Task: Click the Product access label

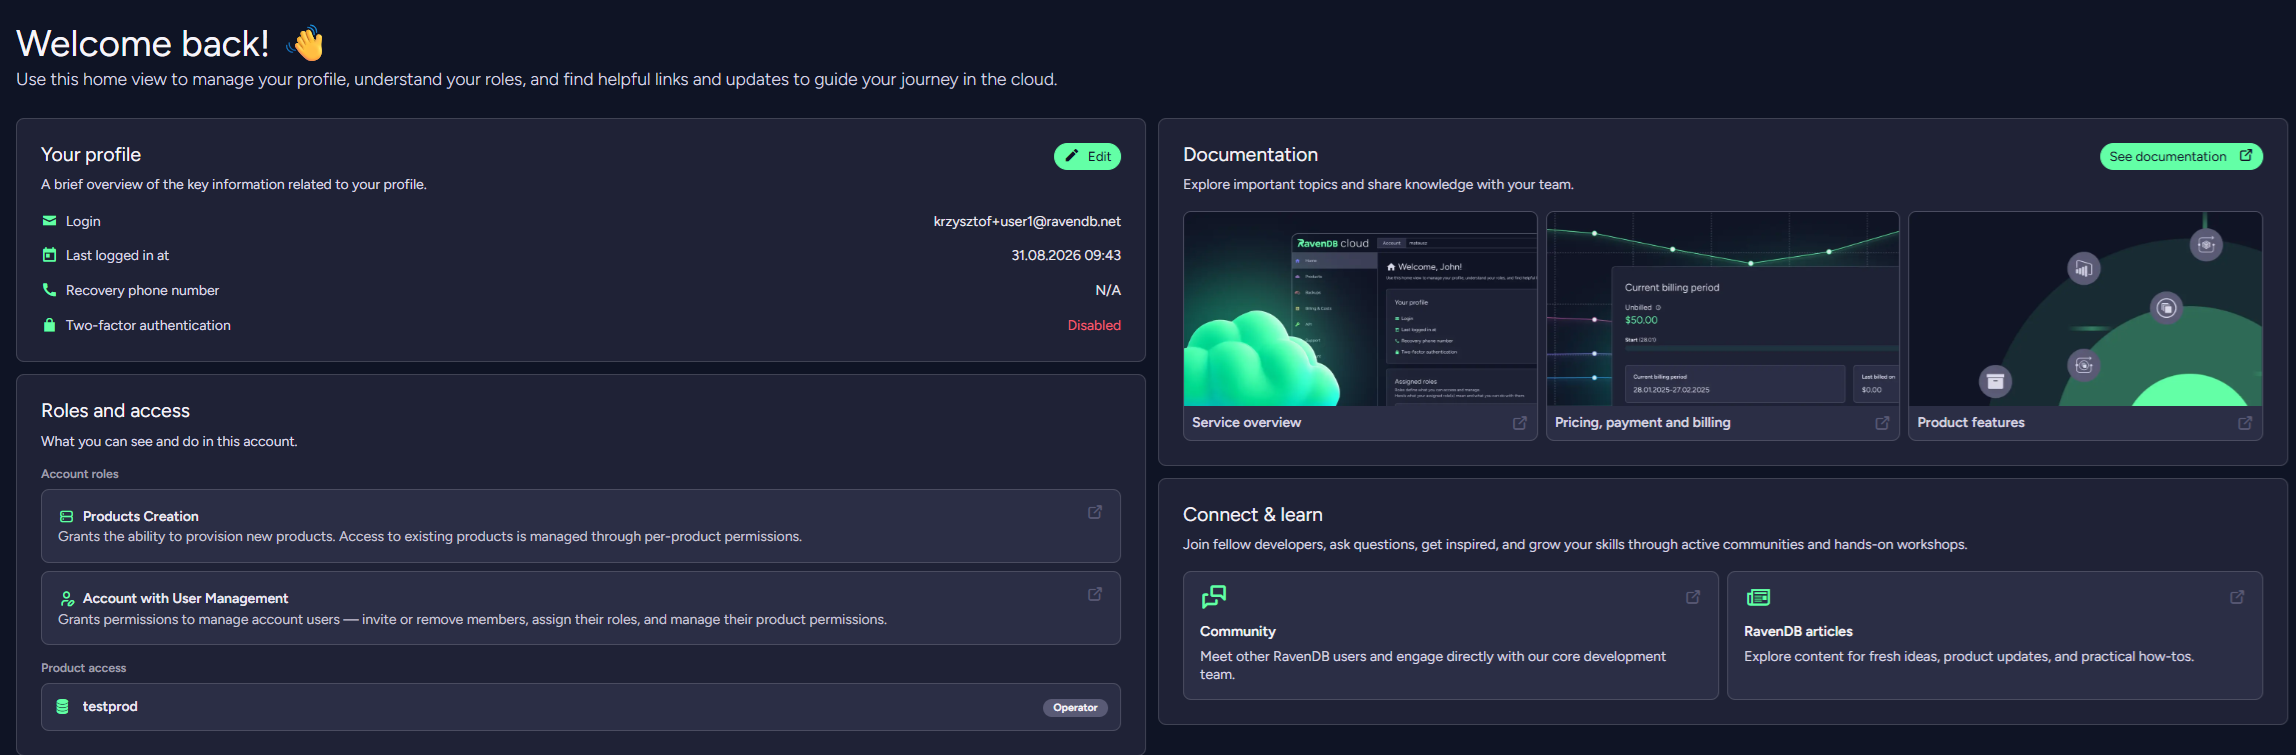Action: click(x=84, y=668)
